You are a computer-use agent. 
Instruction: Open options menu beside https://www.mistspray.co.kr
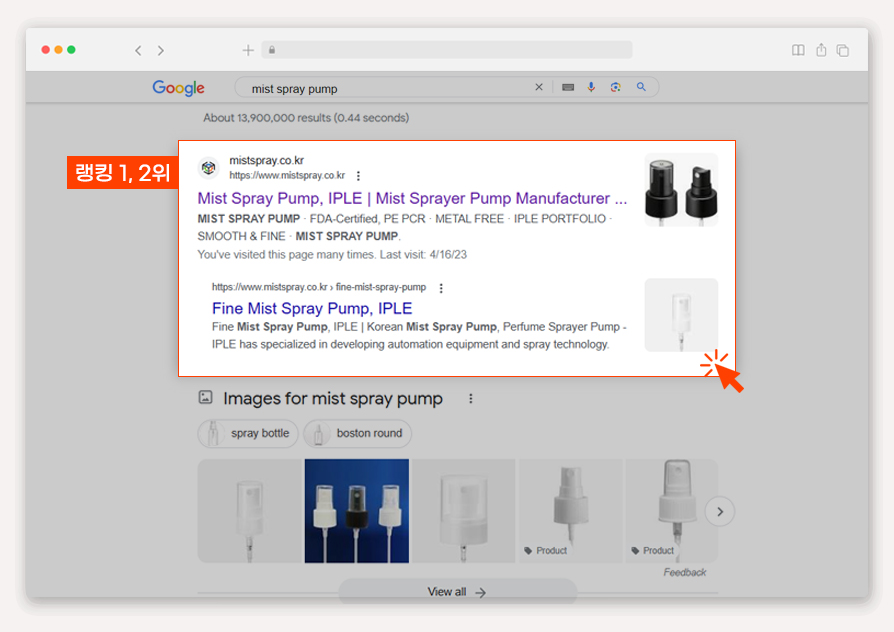tap(358, 176)
